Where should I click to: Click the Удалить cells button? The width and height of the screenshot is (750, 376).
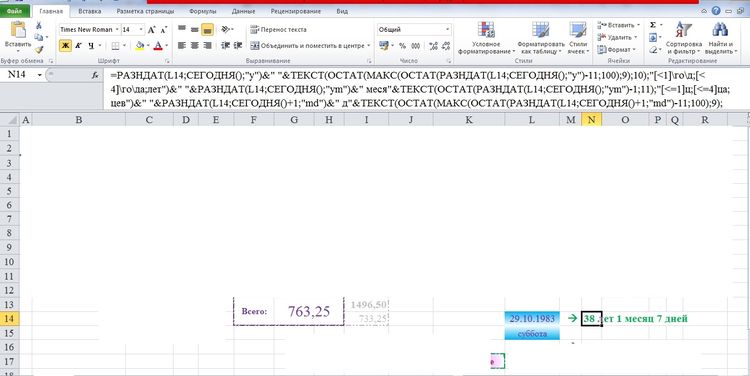(x=617, y=37)
